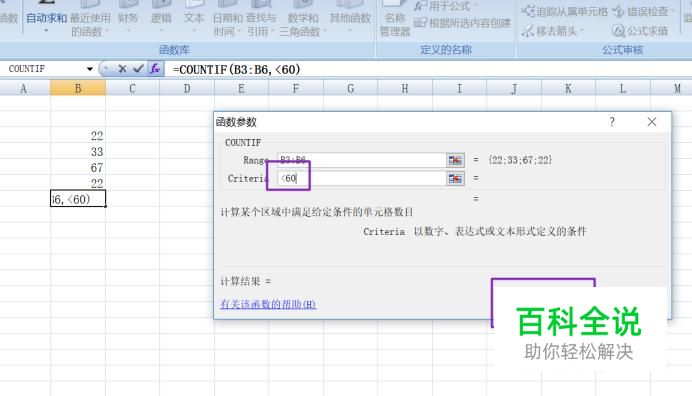Cancel the formula entry with the X button
Screen dimensions: 692x396
point(122,69)
